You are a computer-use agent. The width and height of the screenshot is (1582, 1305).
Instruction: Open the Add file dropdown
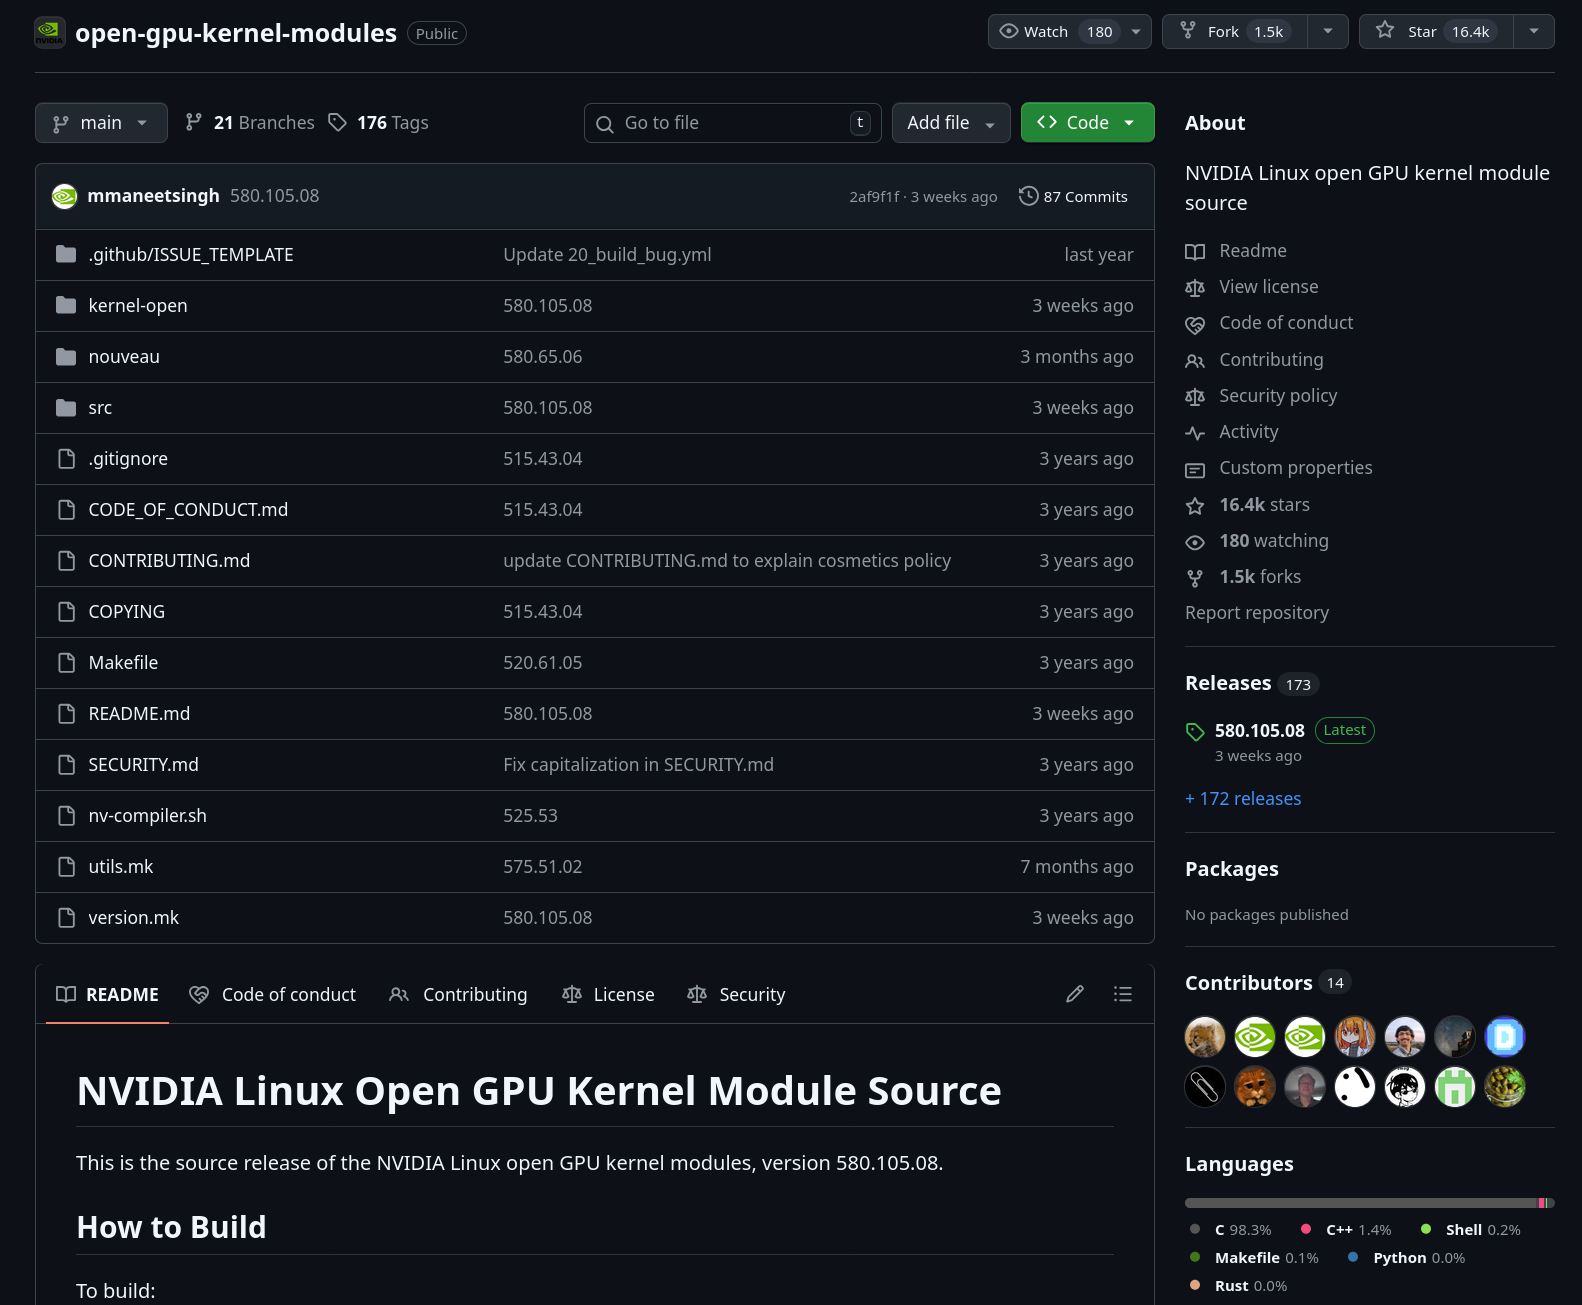click(x=951, y=123)
